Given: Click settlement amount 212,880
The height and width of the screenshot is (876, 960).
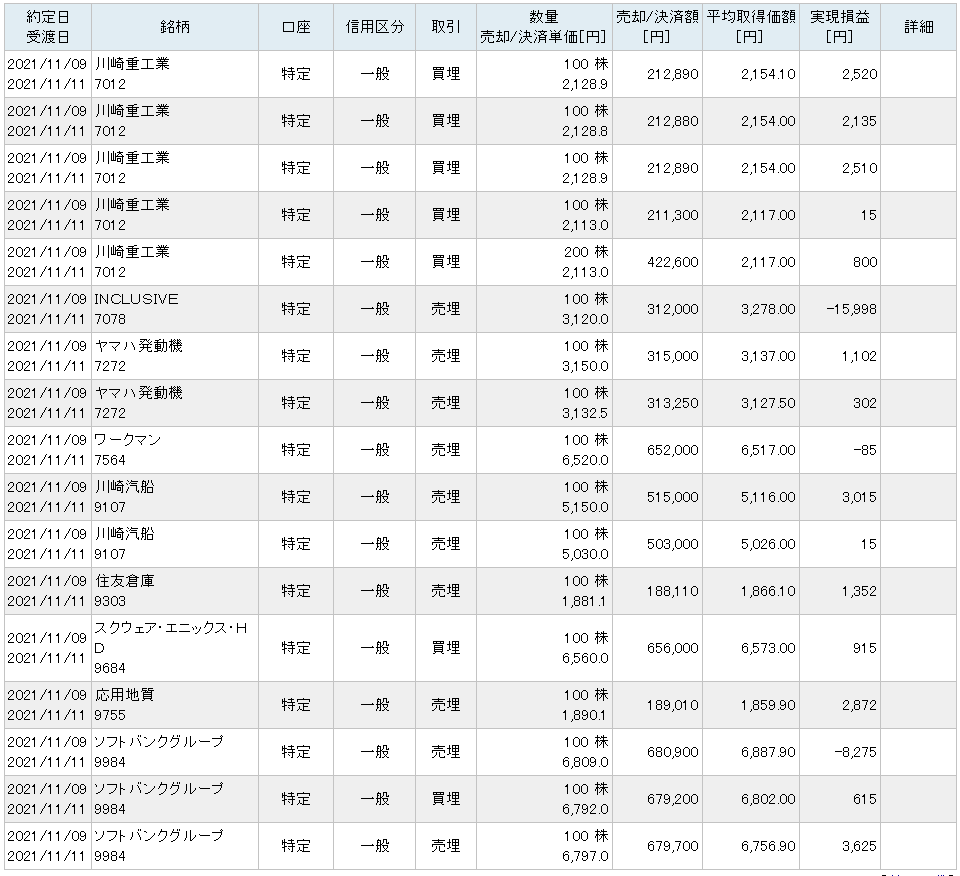Looking at the screenshot, I should click(672, 121).
